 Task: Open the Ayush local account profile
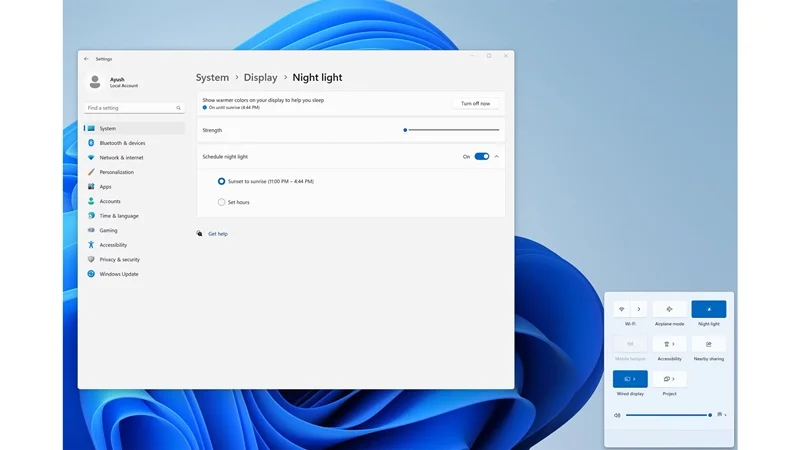point(113,82)
